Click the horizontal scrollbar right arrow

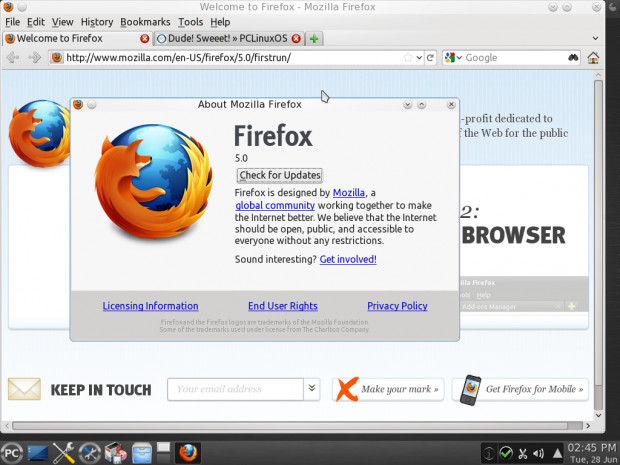pos(588,426)
